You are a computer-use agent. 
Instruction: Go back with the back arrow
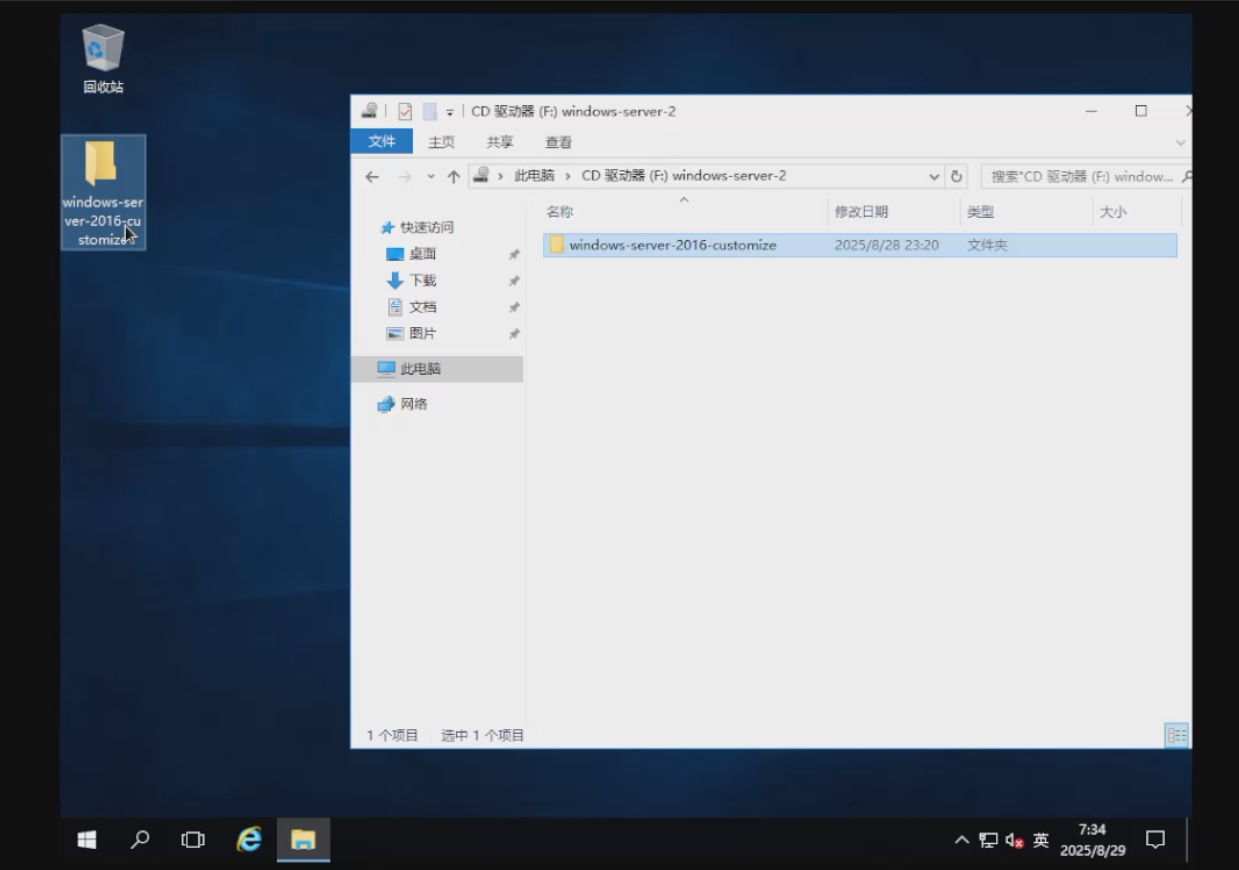[x=372, y=176]
